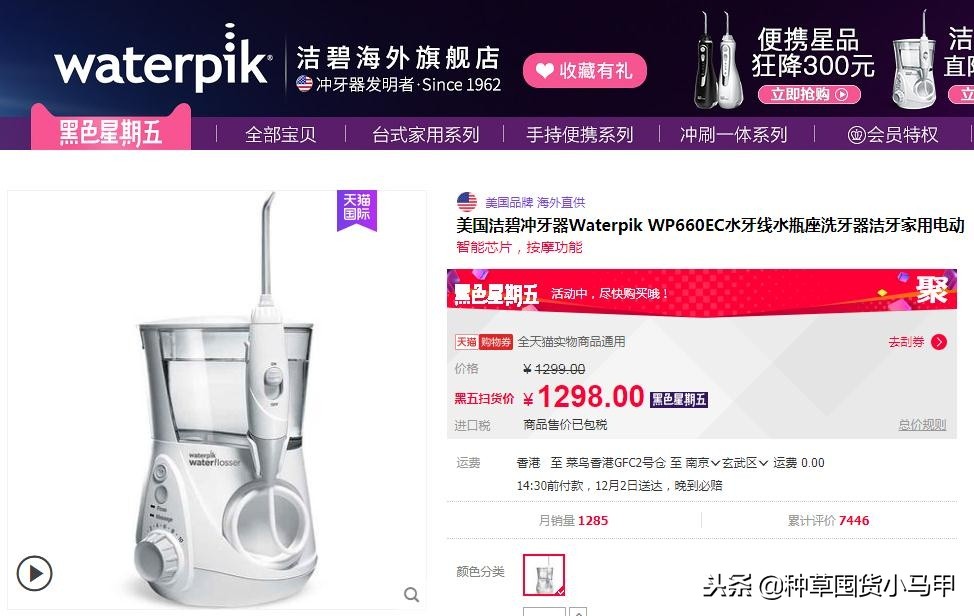Click the Waterpik logo in the header
Image resolution: width=974 pixels, height=616 pixels.
(x=163, y=58)
